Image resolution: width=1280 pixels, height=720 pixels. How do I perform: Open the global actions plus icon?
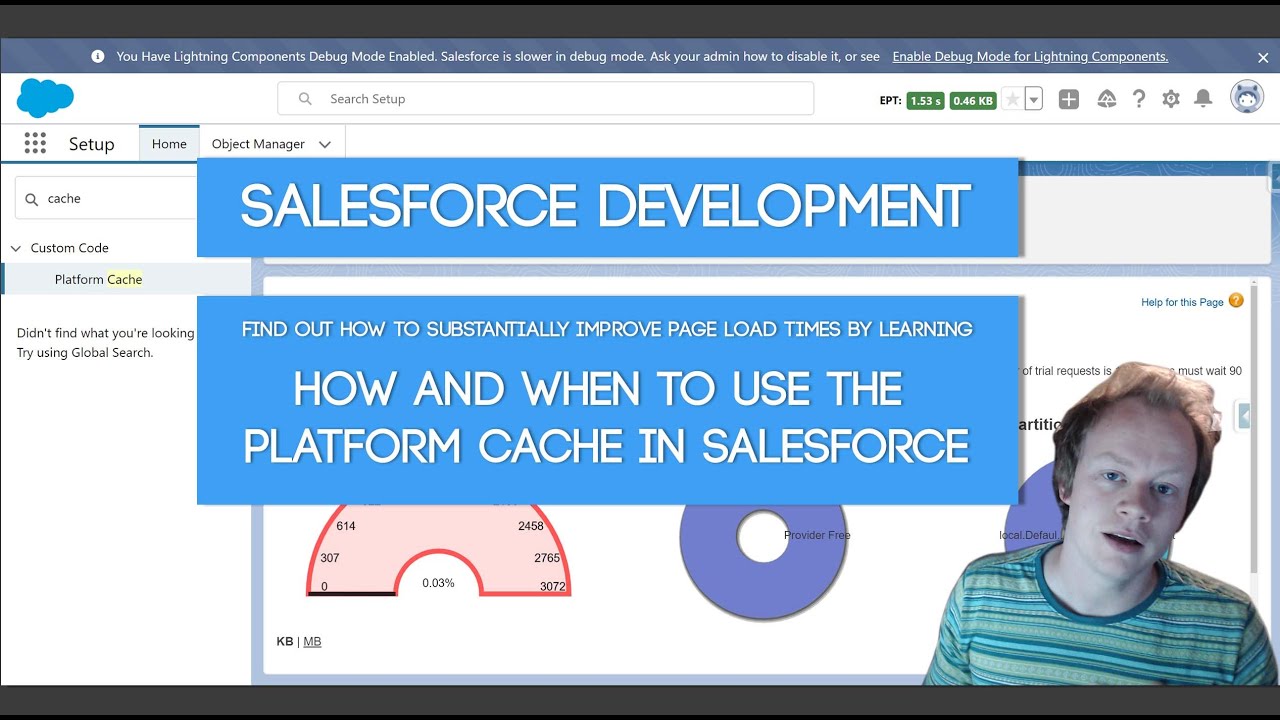(1069, 99)
